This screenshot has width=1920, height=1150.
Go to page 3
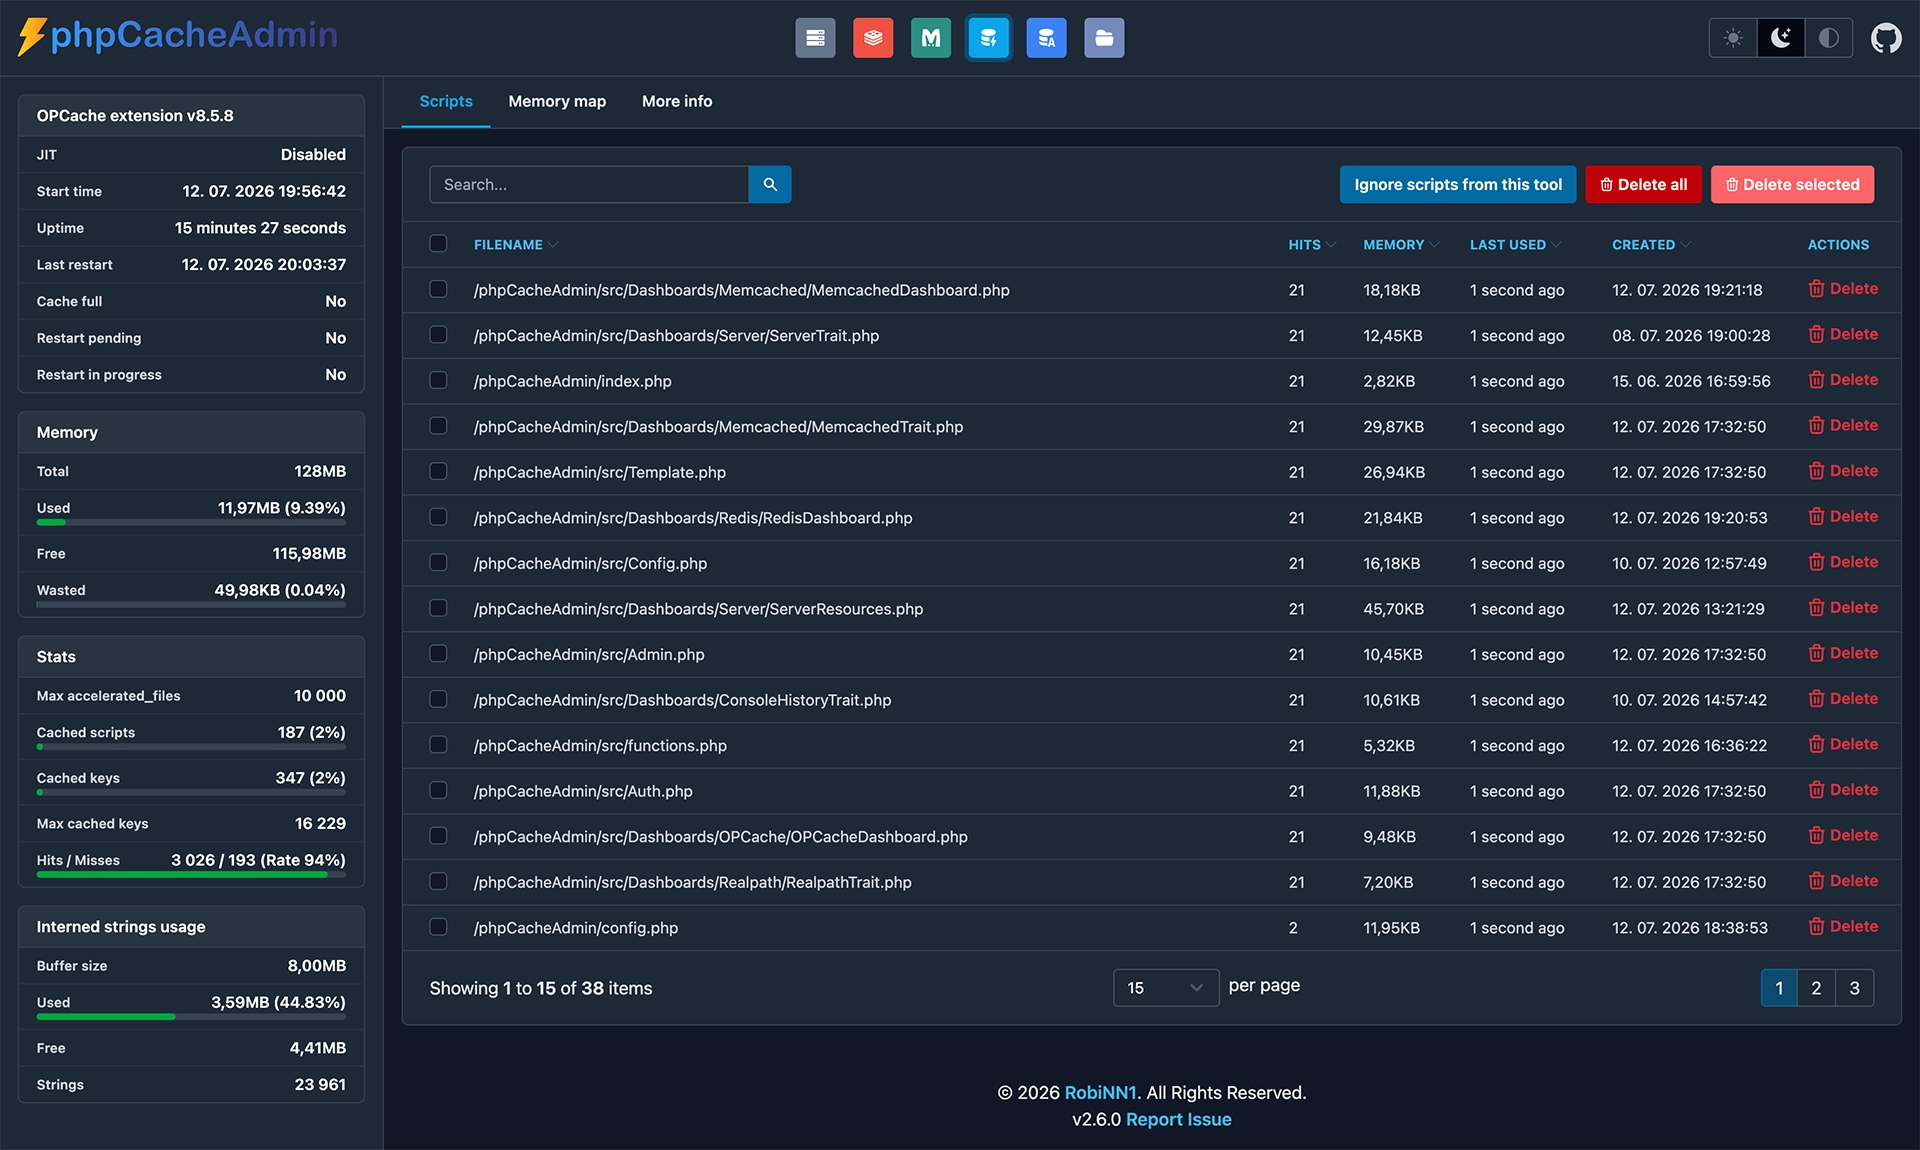(x=1854, y=988)
